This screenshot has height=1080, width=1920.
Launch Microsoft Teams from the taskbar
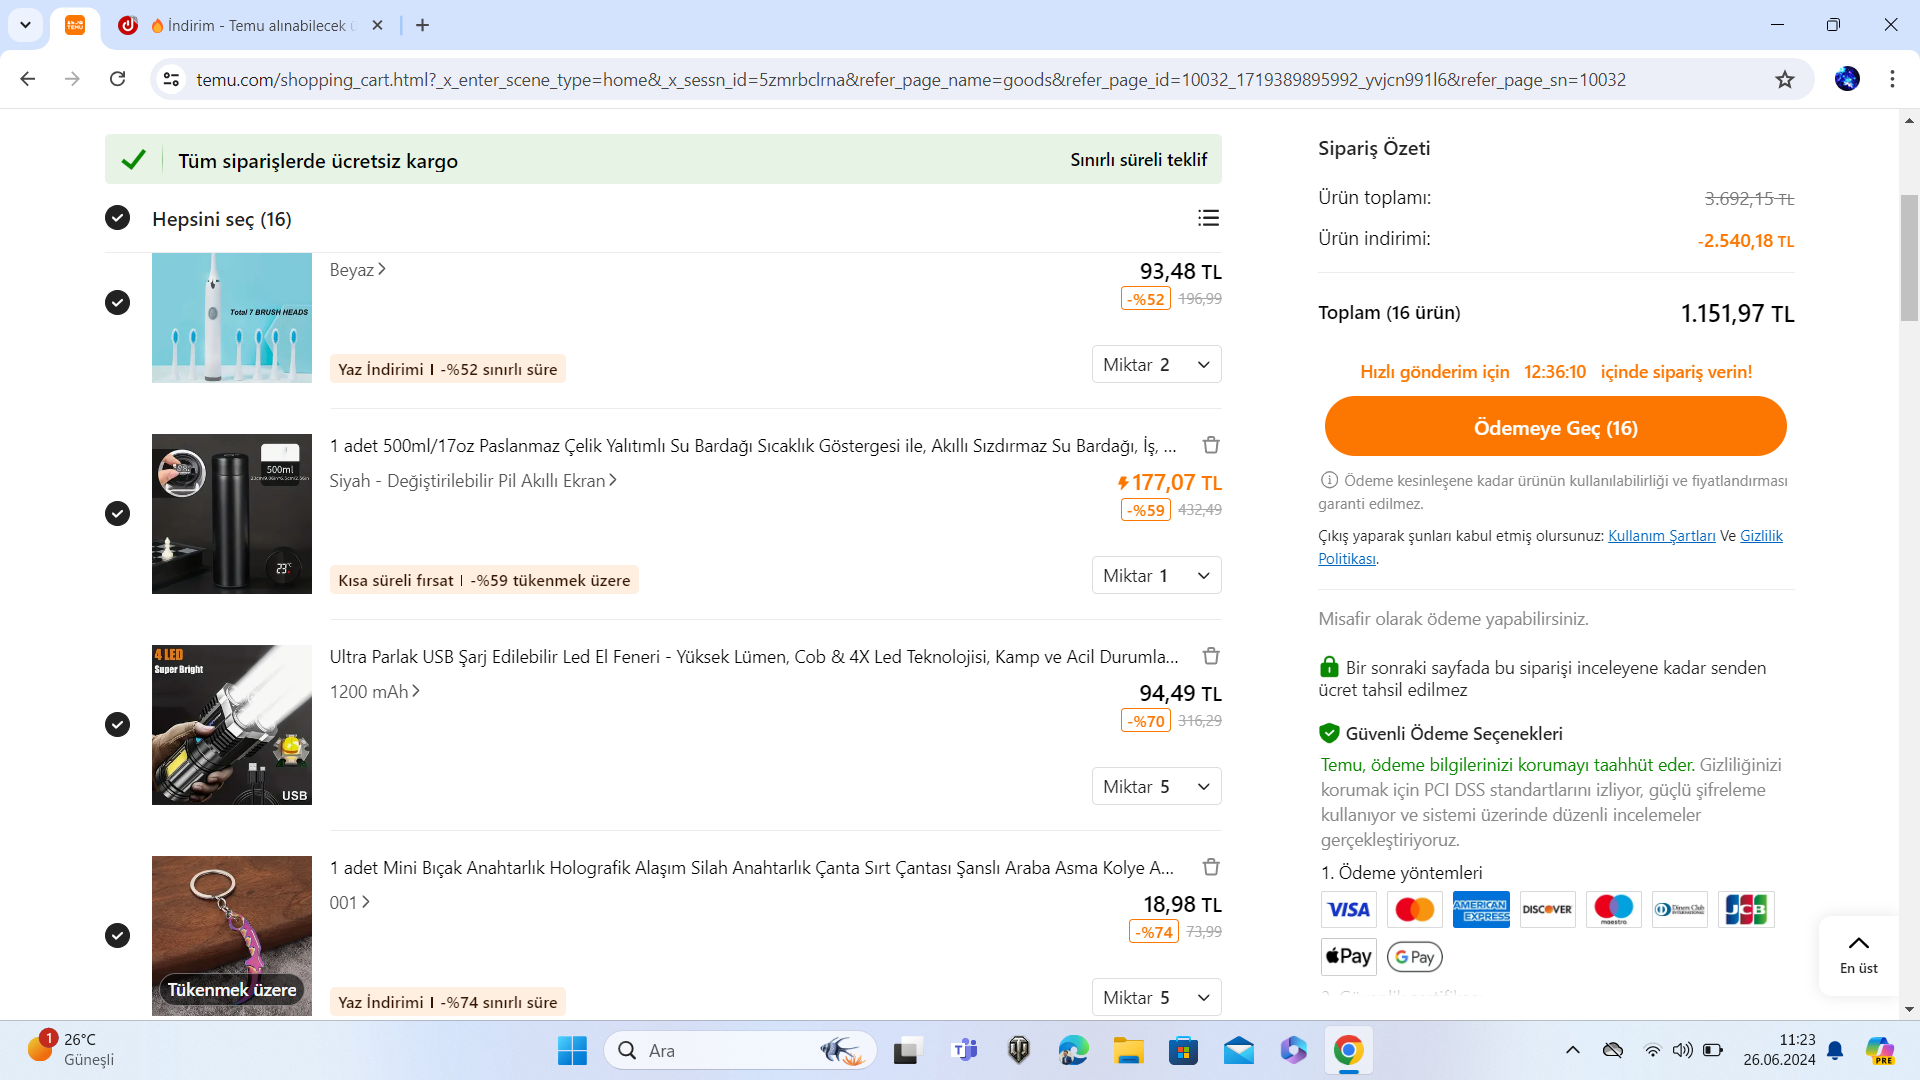tap(965, 1050)
